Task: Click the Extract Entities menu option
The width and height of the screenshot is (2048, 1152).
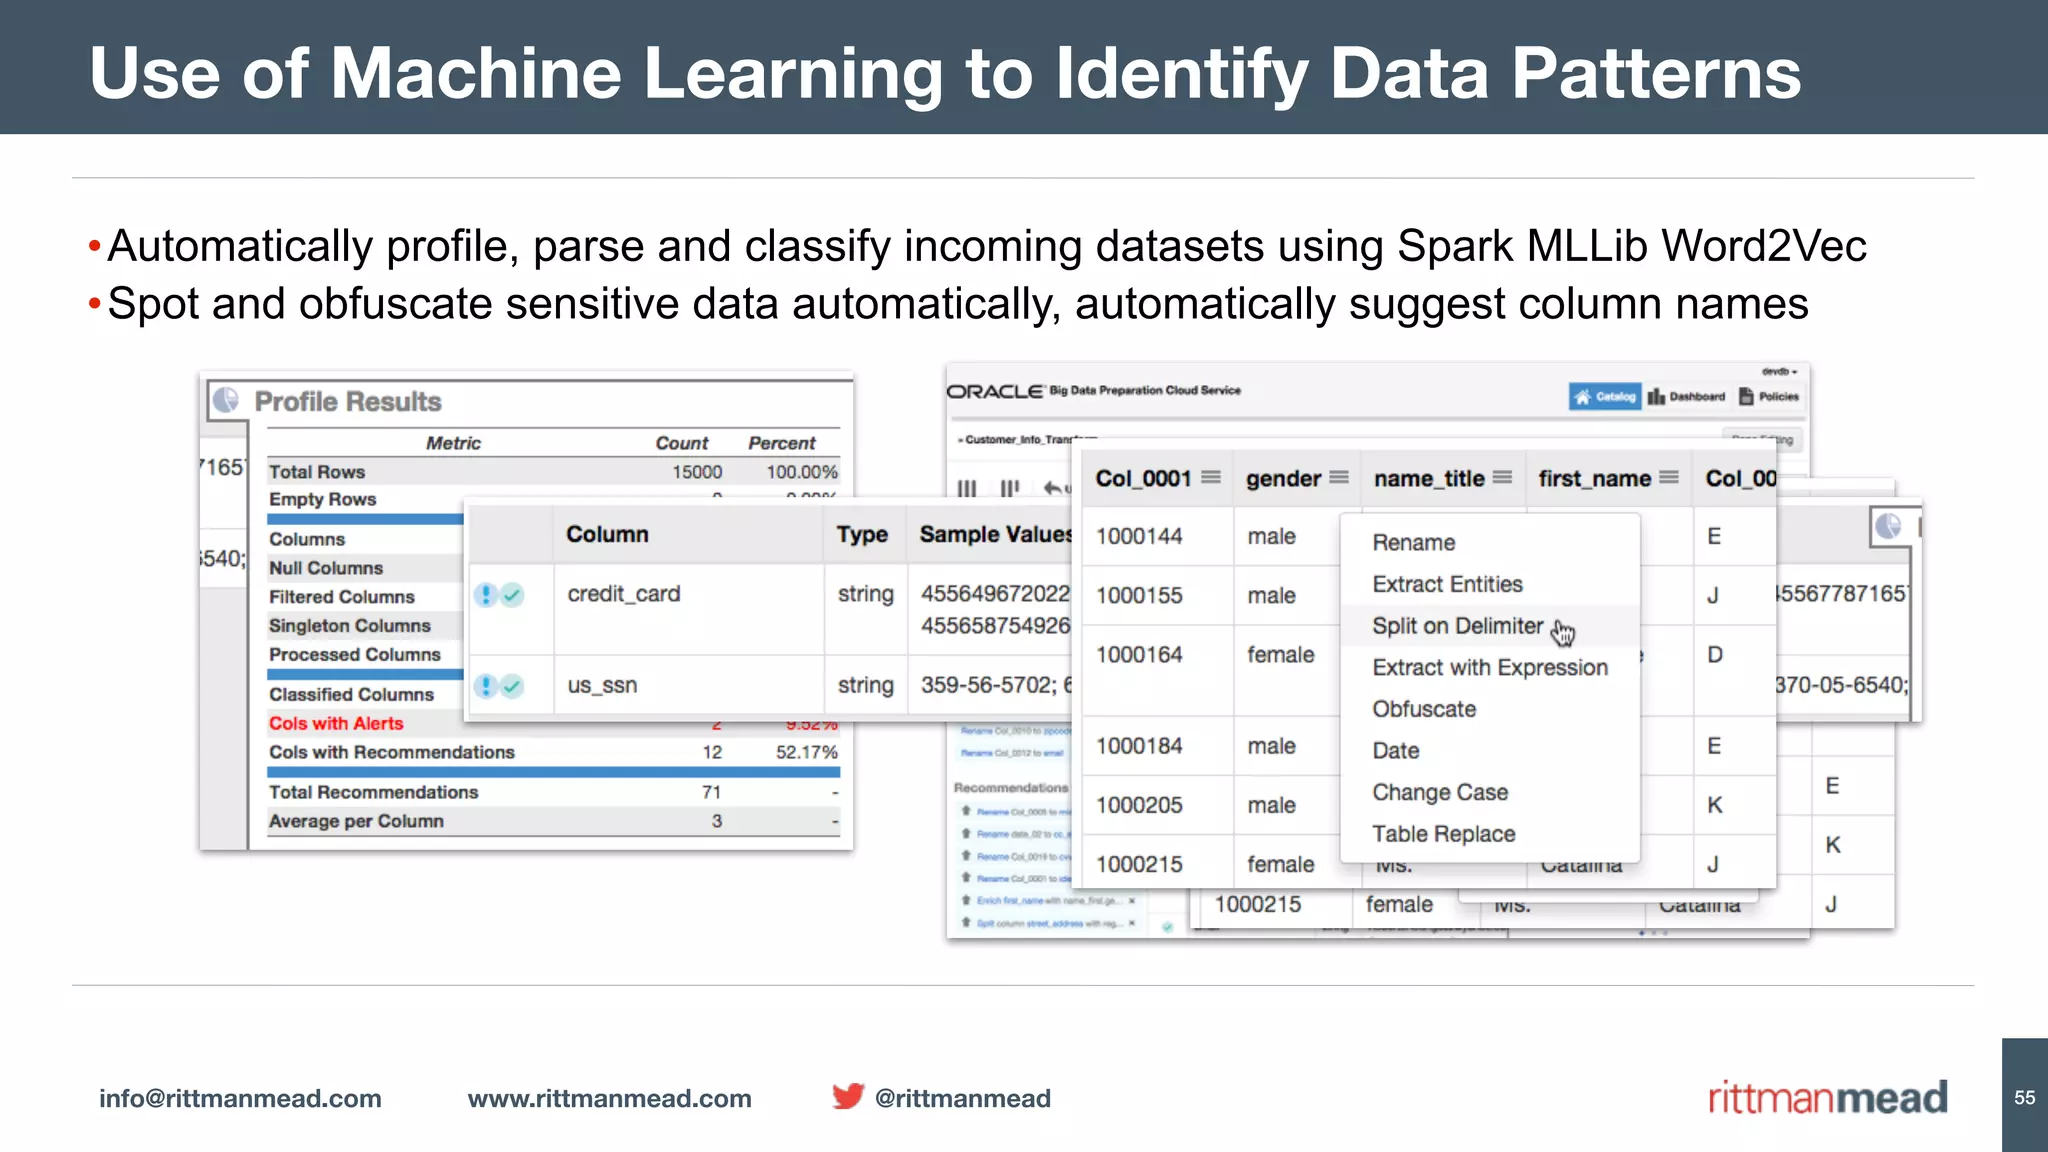Action: (x=1446, y=584)
